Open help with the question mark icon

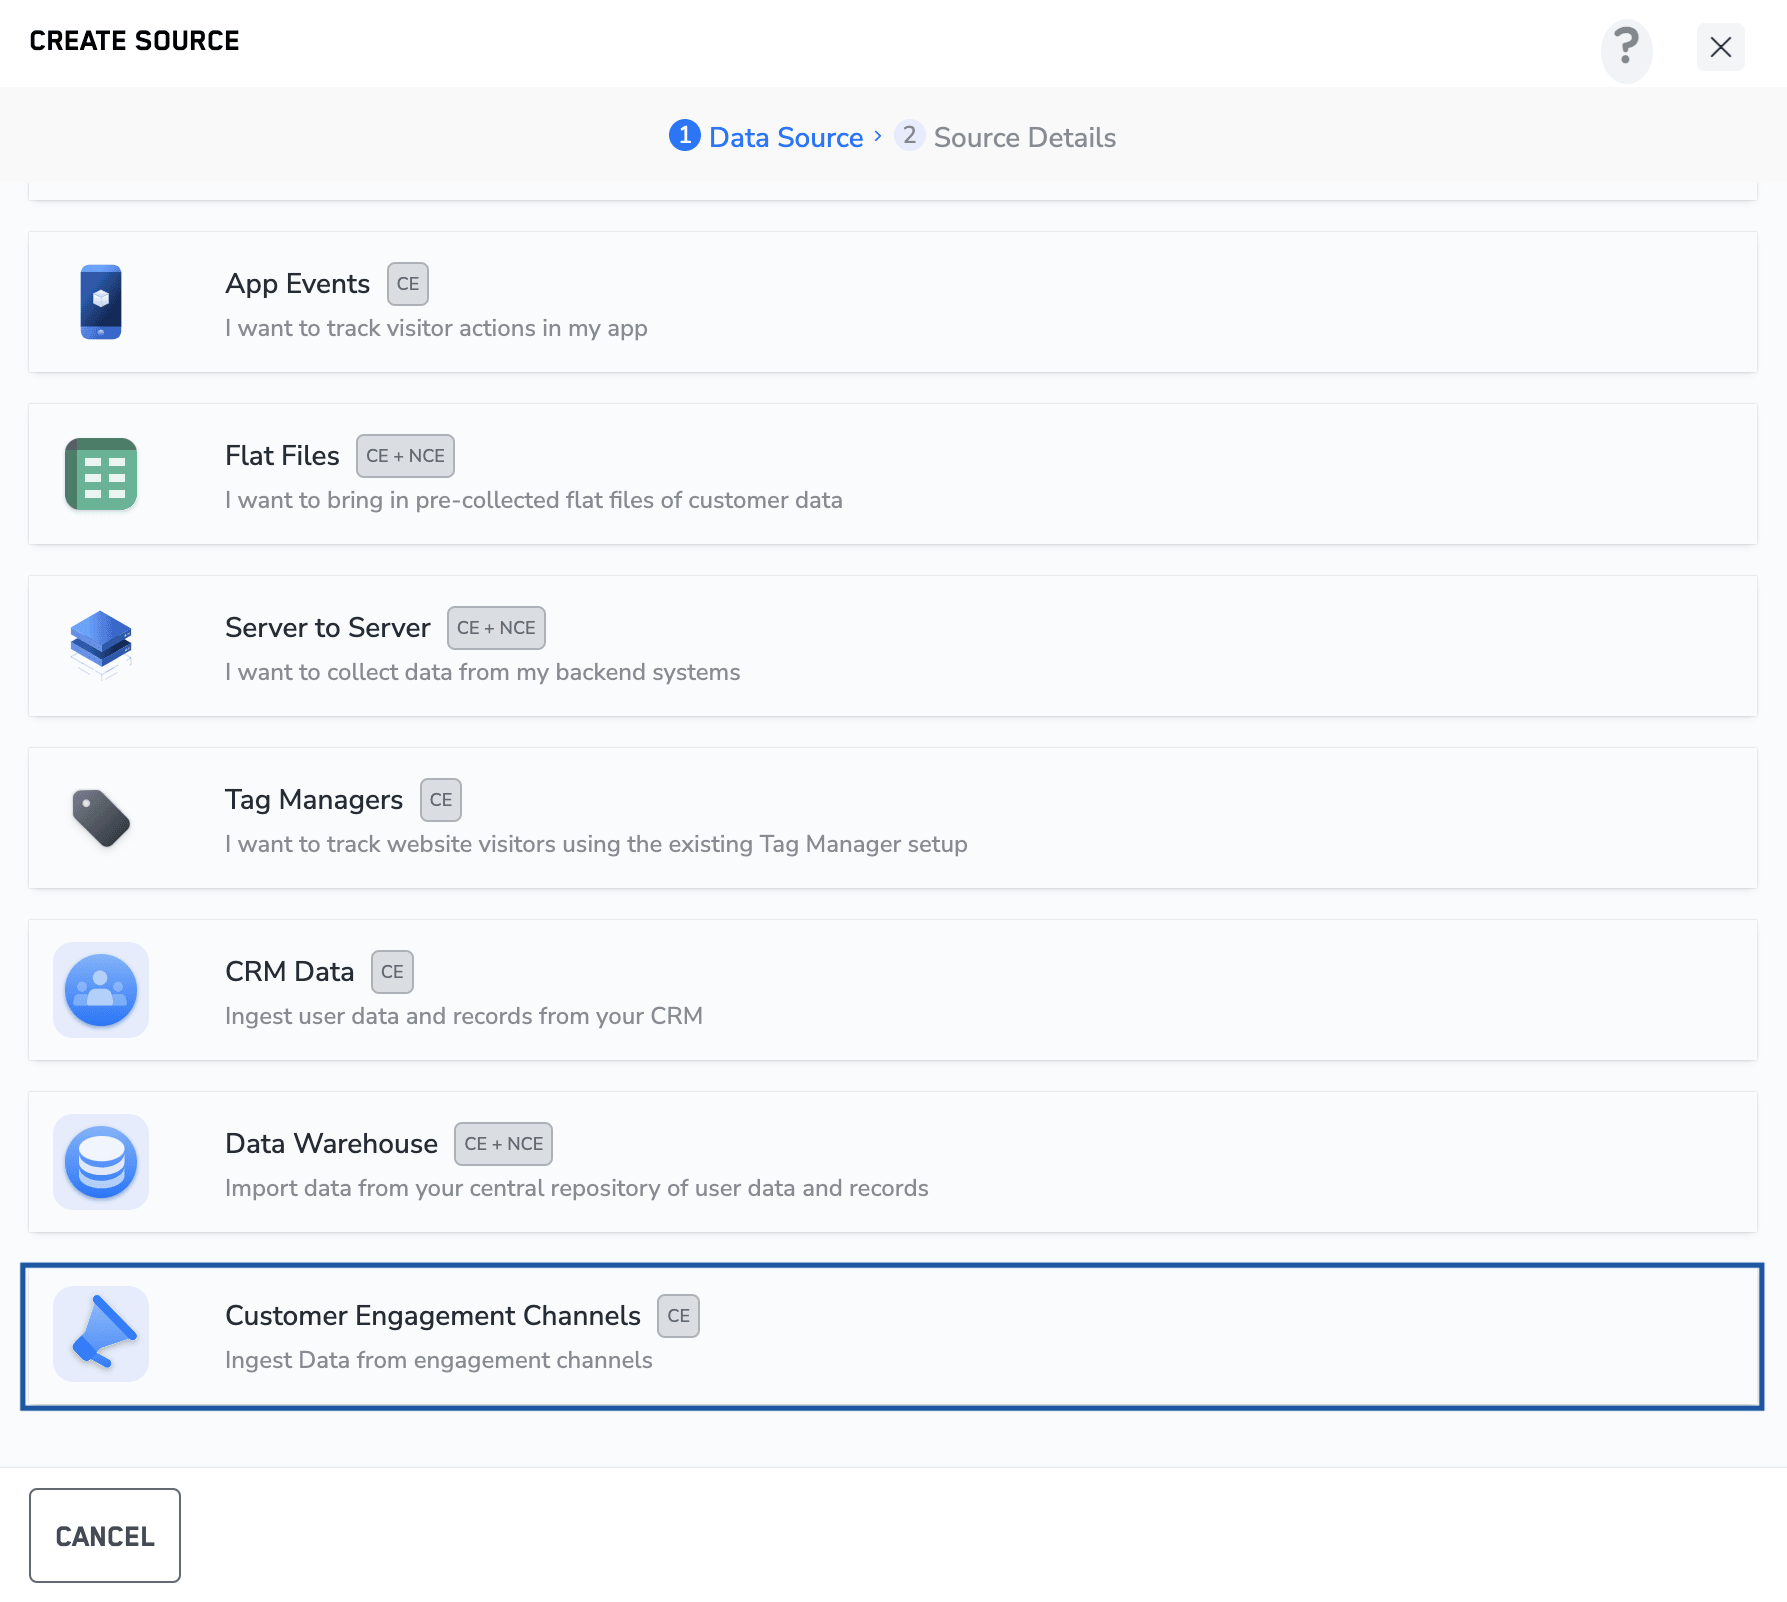point(1626,48)
